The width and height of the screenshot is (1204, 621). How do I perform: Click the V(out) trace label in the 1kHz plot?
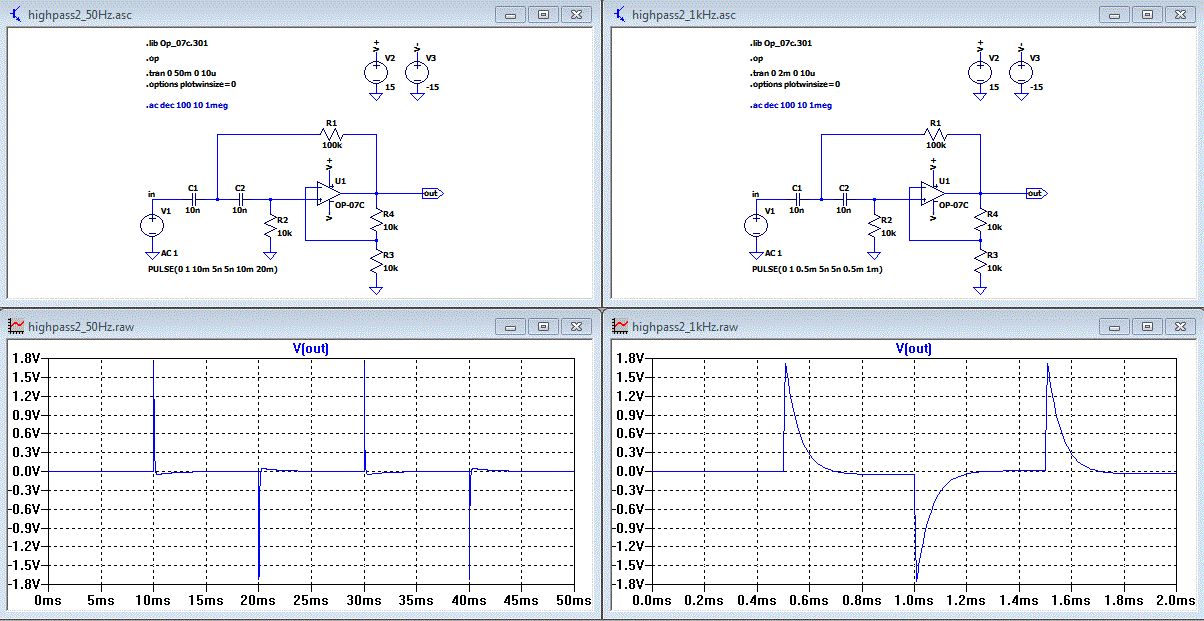click(x=913, y=348)
